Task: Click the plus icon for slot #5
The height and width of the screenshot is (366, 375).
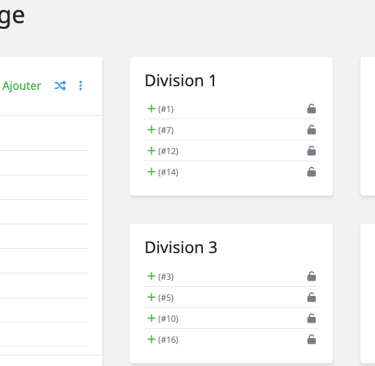Action: 151,297
